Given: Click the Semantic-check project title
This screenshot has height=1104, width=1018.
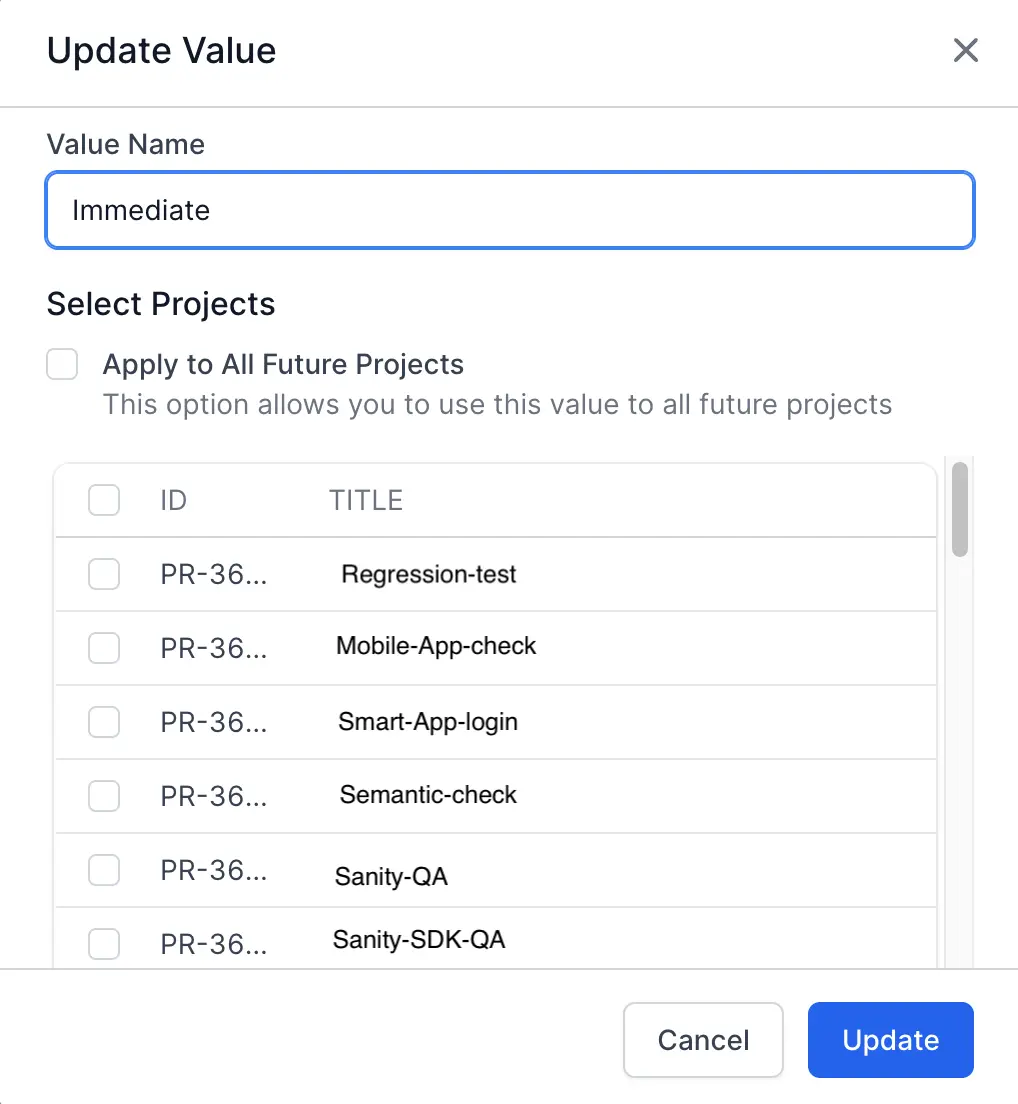Looking at the screenshot, I should click(428, 795).
